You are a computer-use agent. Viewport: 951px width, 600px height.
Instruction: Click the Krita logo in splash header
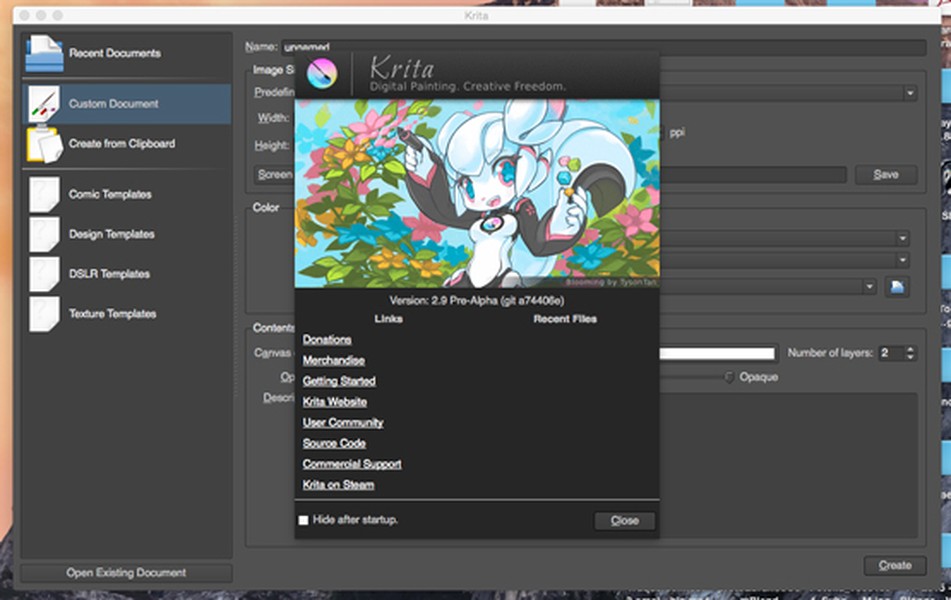coord(323,74)
